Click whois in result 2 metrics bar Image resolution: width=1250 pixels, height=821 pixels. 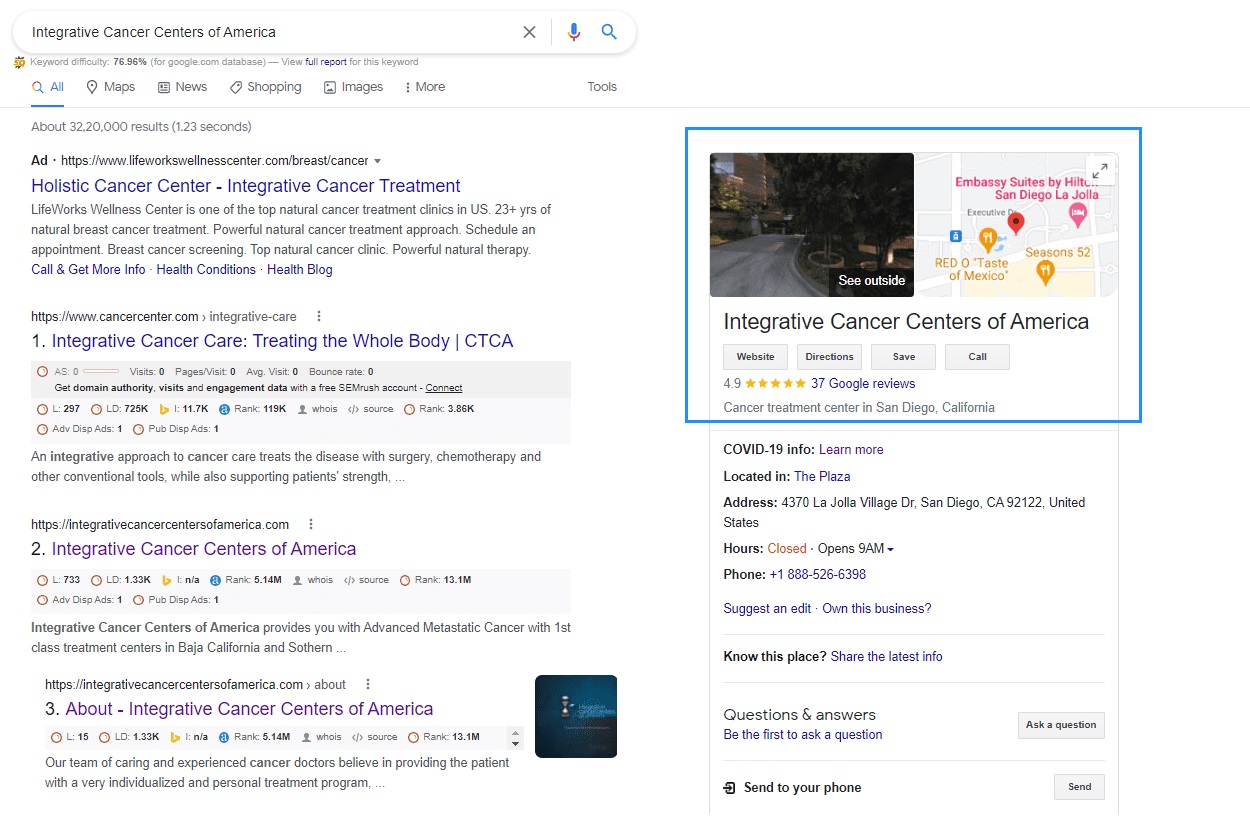(313, 580)
